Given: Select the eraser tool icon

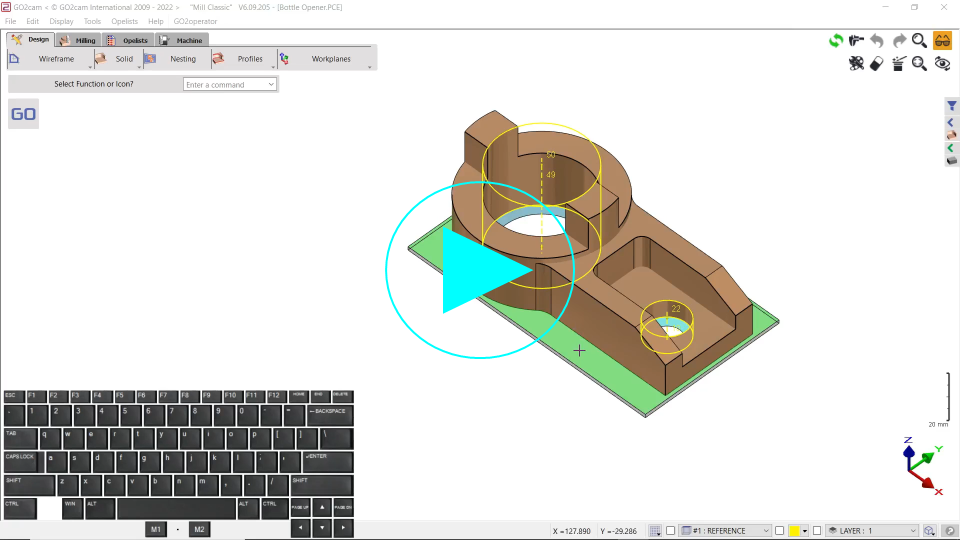Looking at the screenshot, I should (877, 64).
